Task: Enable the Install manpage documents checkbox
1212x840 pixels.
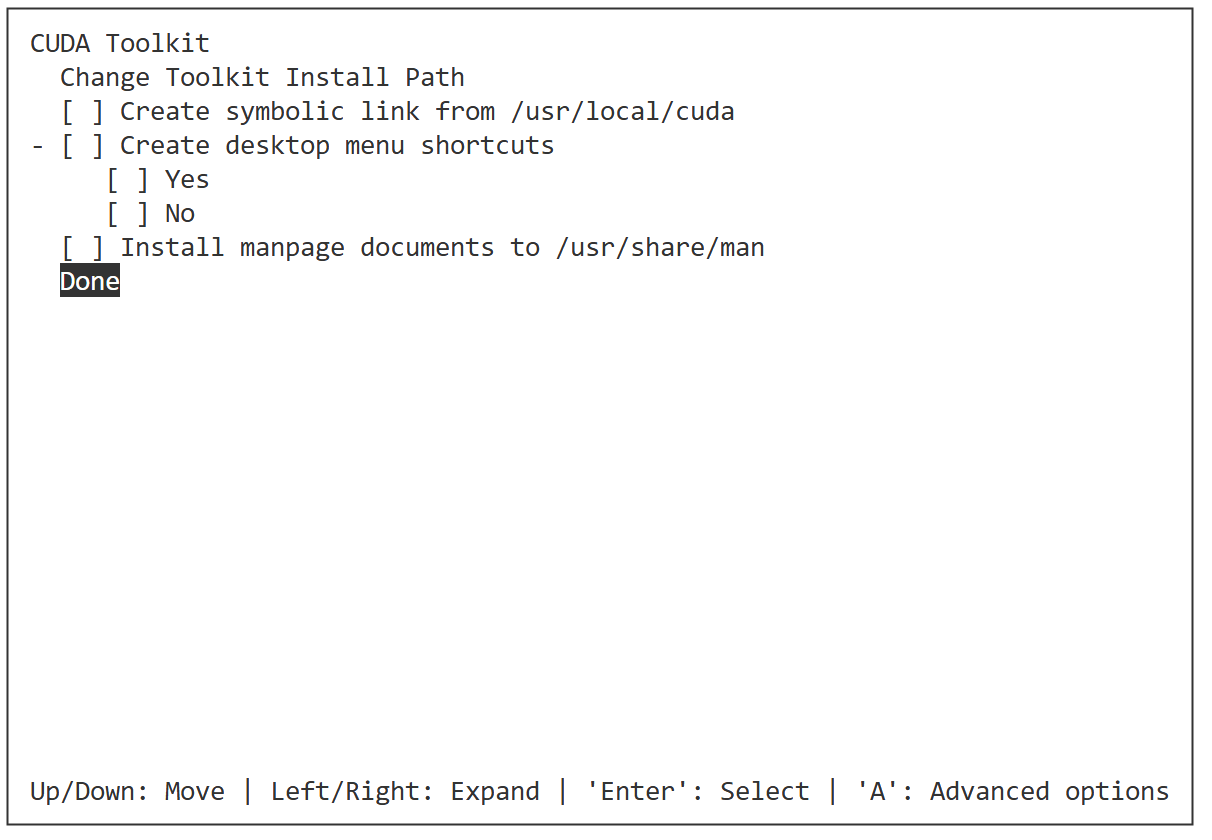Action: (x=83, y=248)
